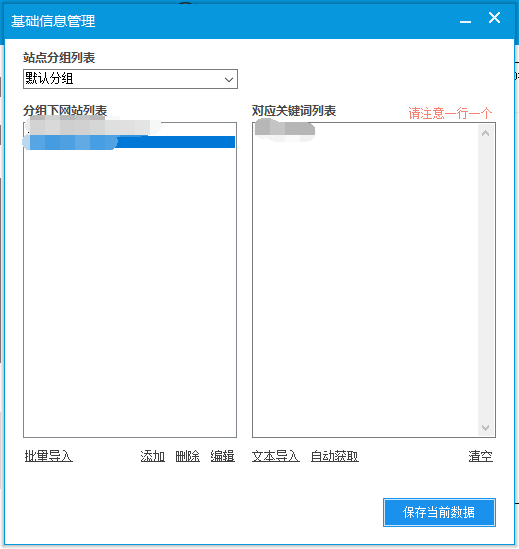Click the 批量导入 link

click(49, 456)
